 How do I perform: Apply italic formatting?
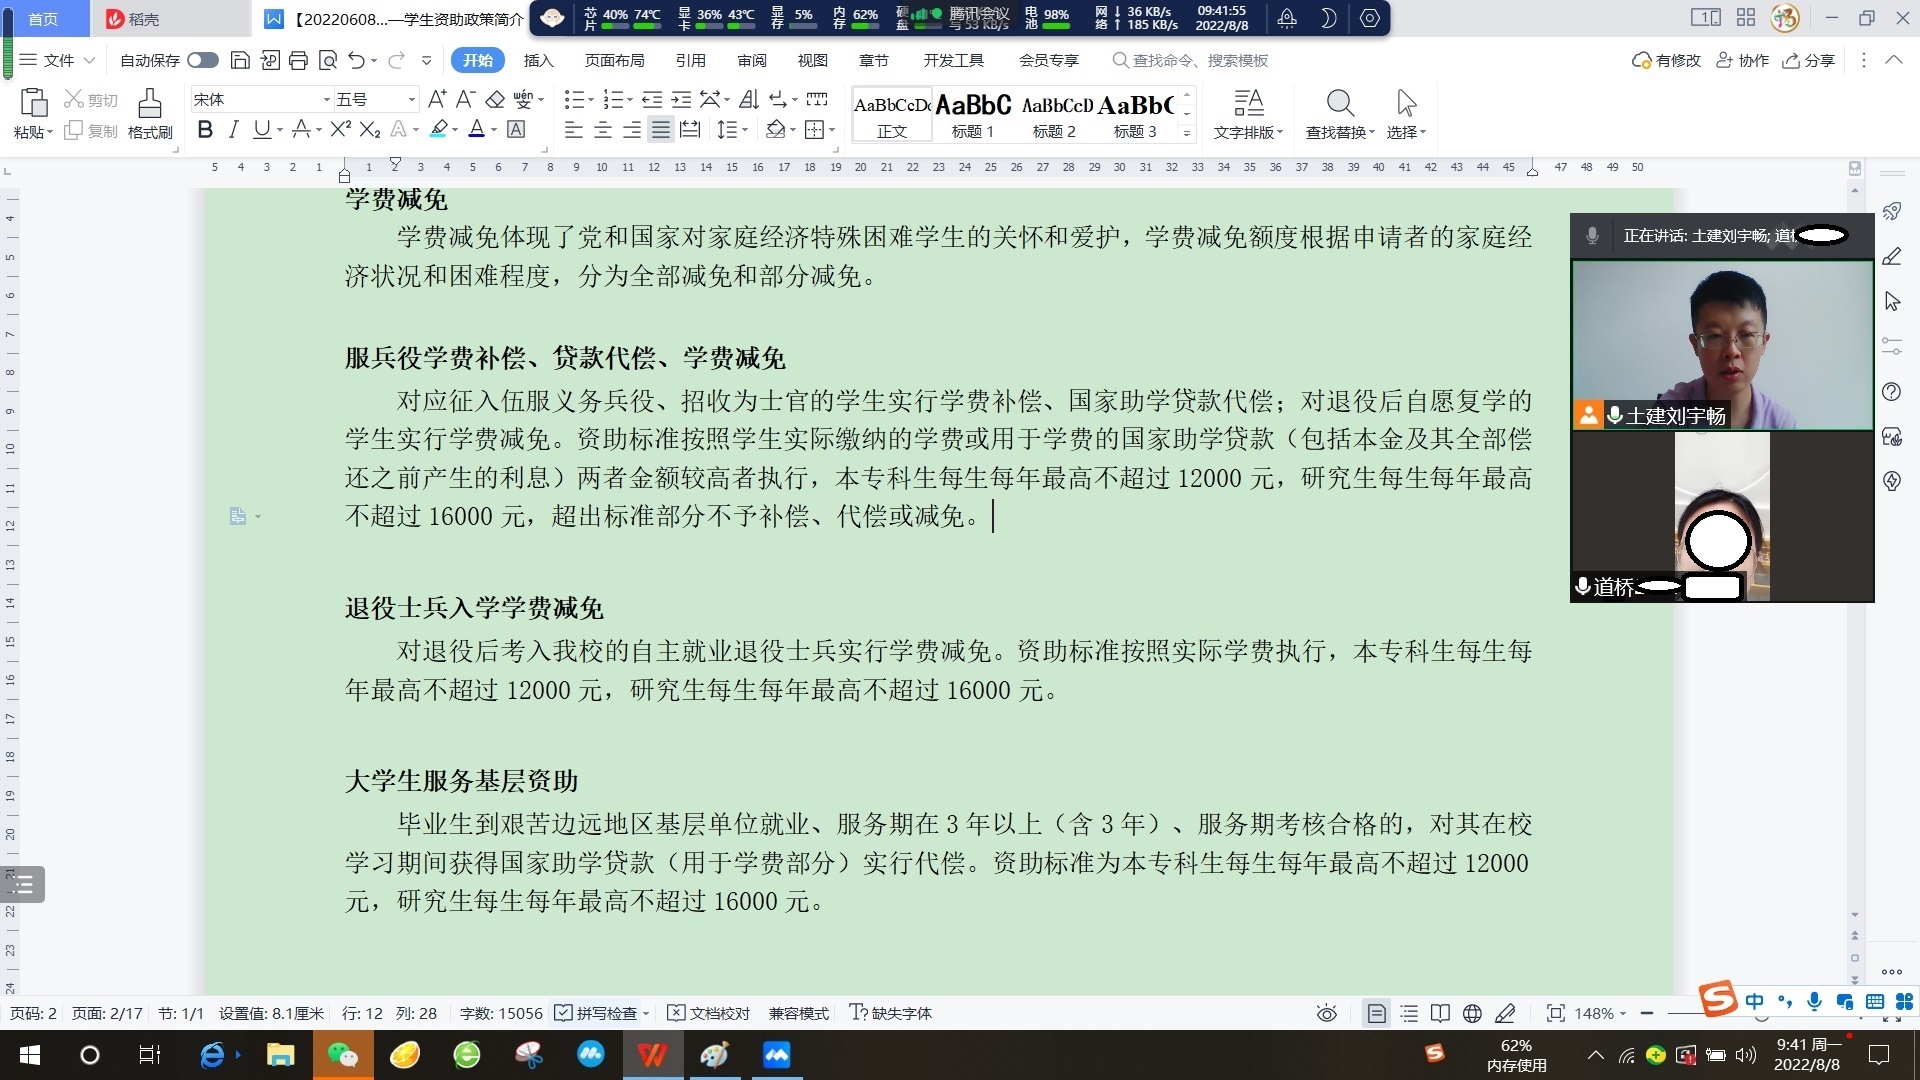[x=233, y=129]
